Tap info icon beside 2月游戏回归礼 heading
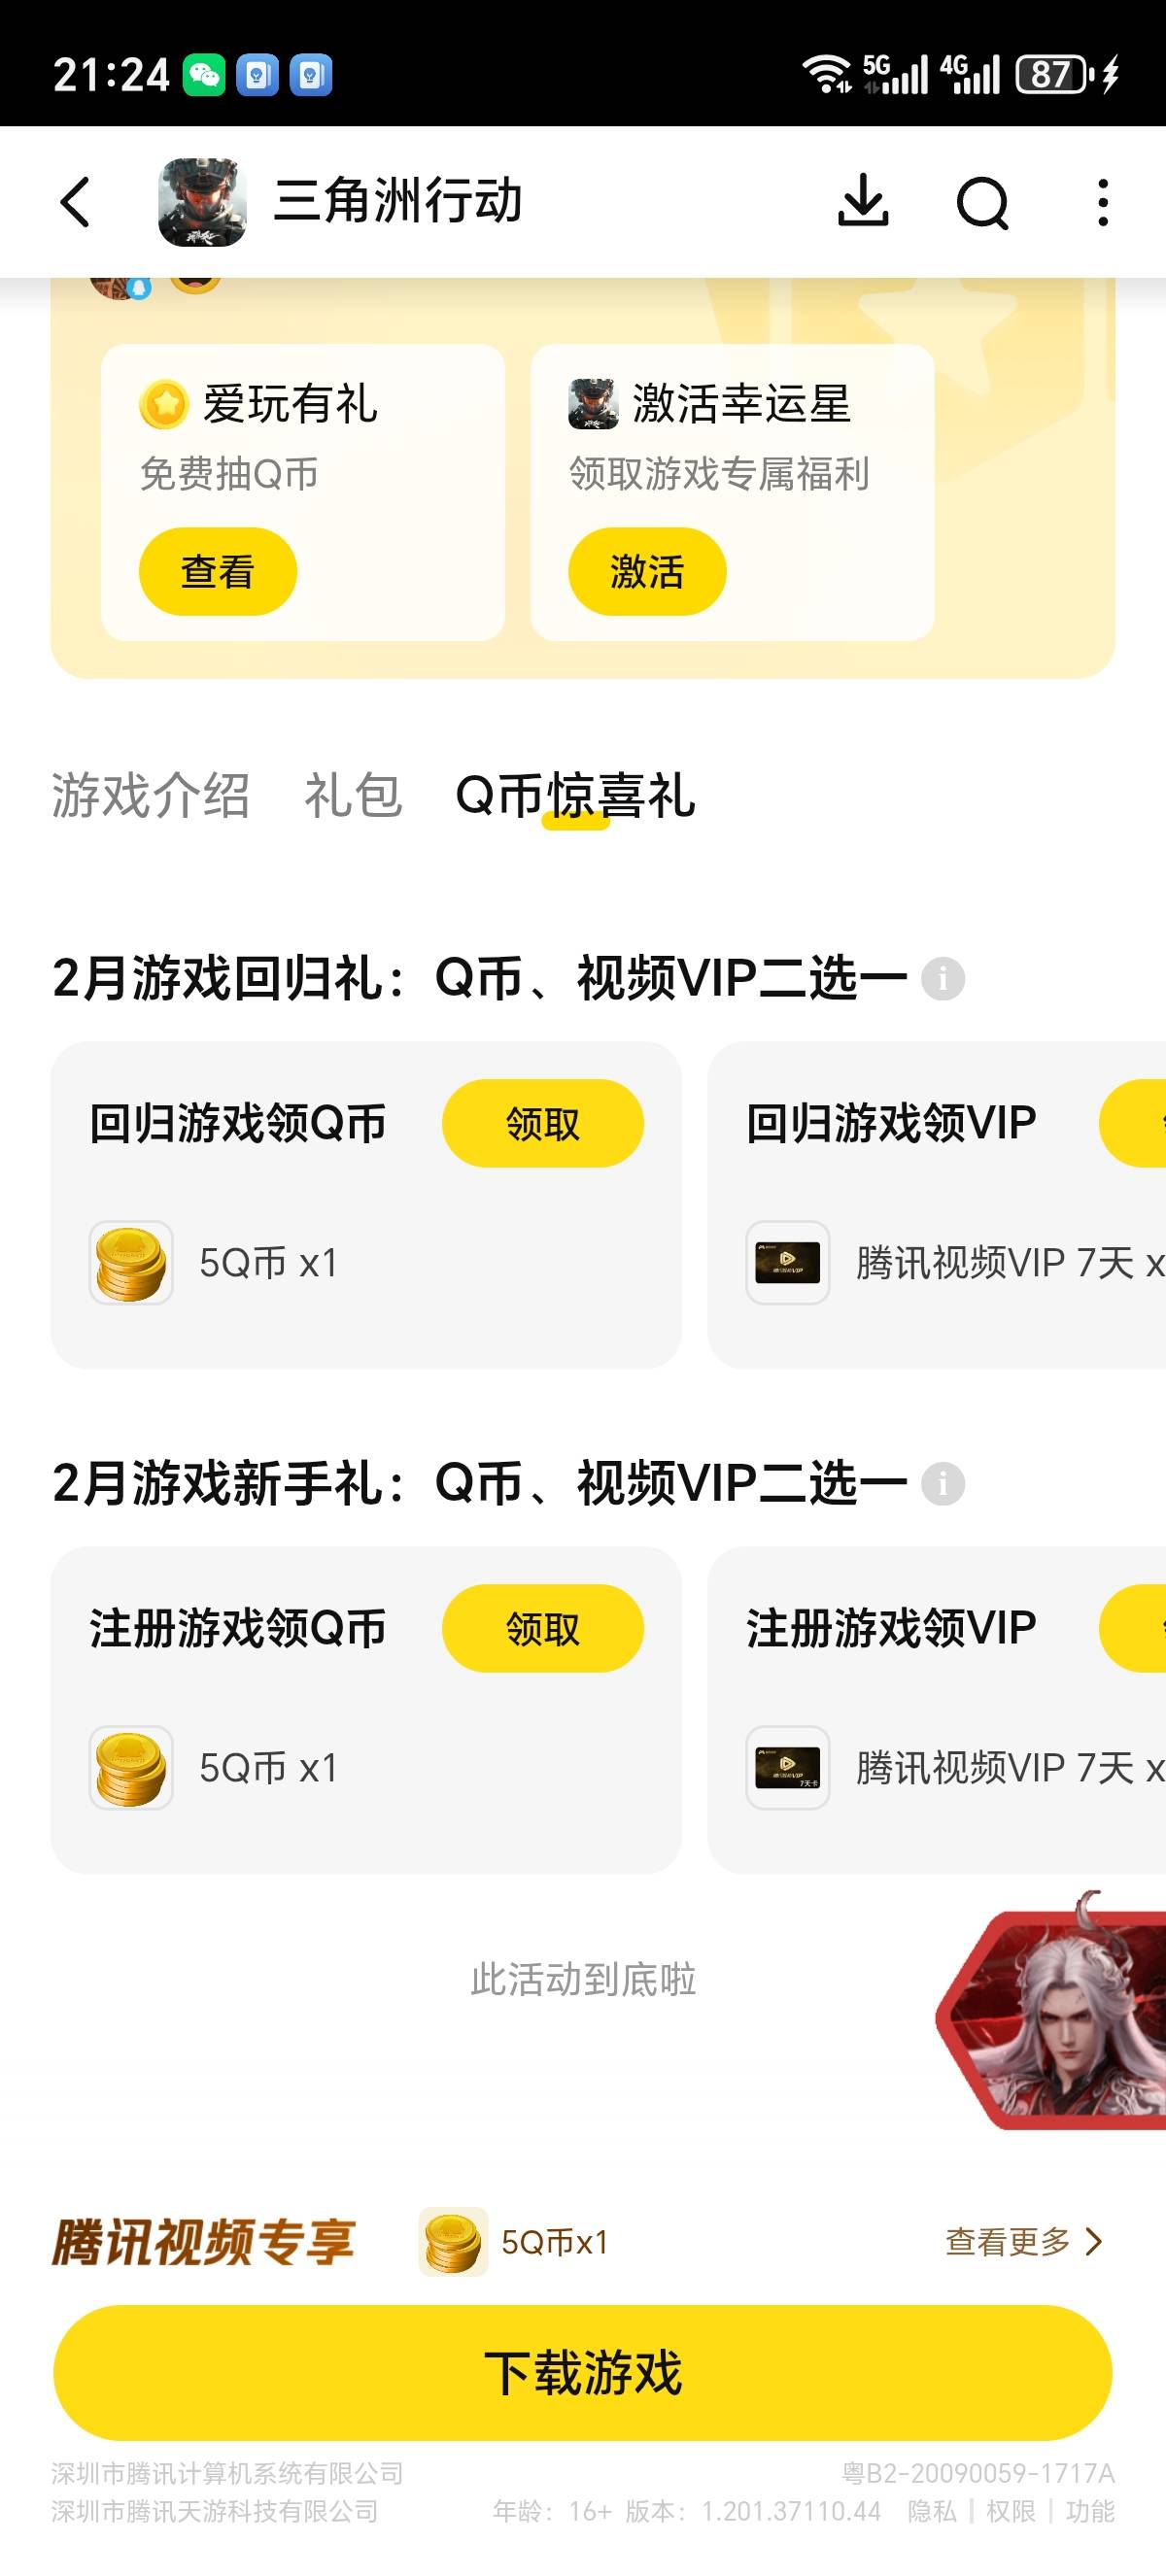 pos(942,978)
